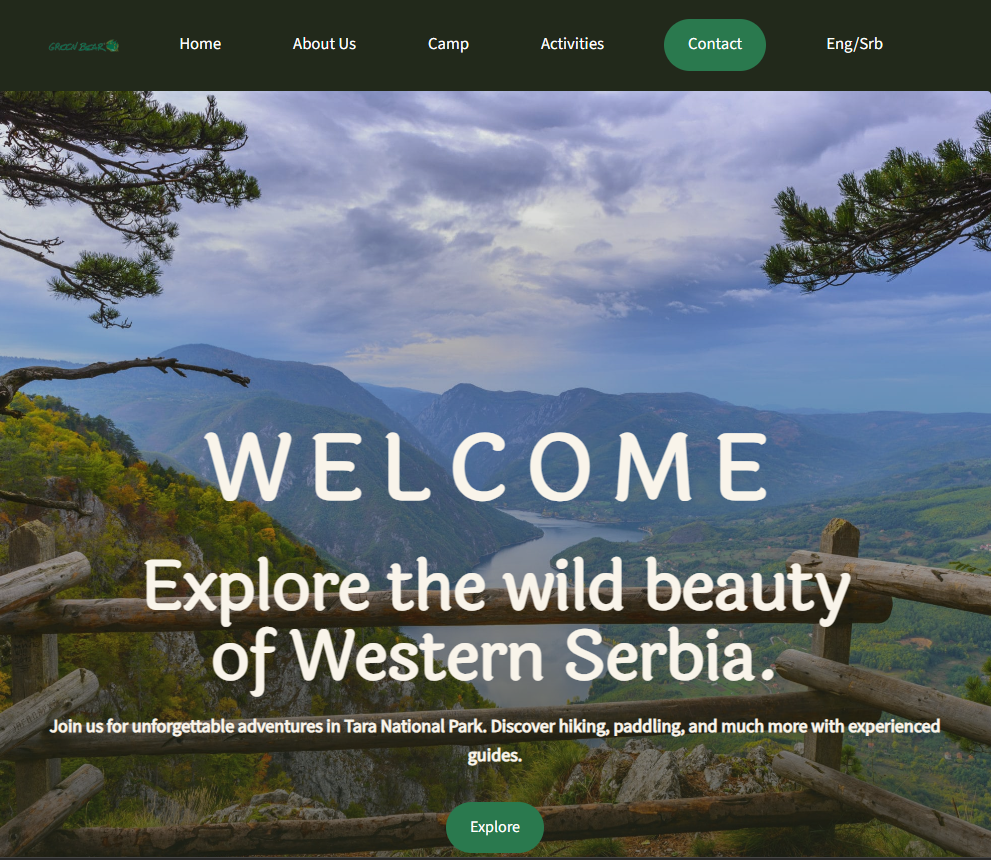Click the 'Explore the wild beauty' headline line
The height and width of the screenshot is (860, 991).
coord(497,589)
